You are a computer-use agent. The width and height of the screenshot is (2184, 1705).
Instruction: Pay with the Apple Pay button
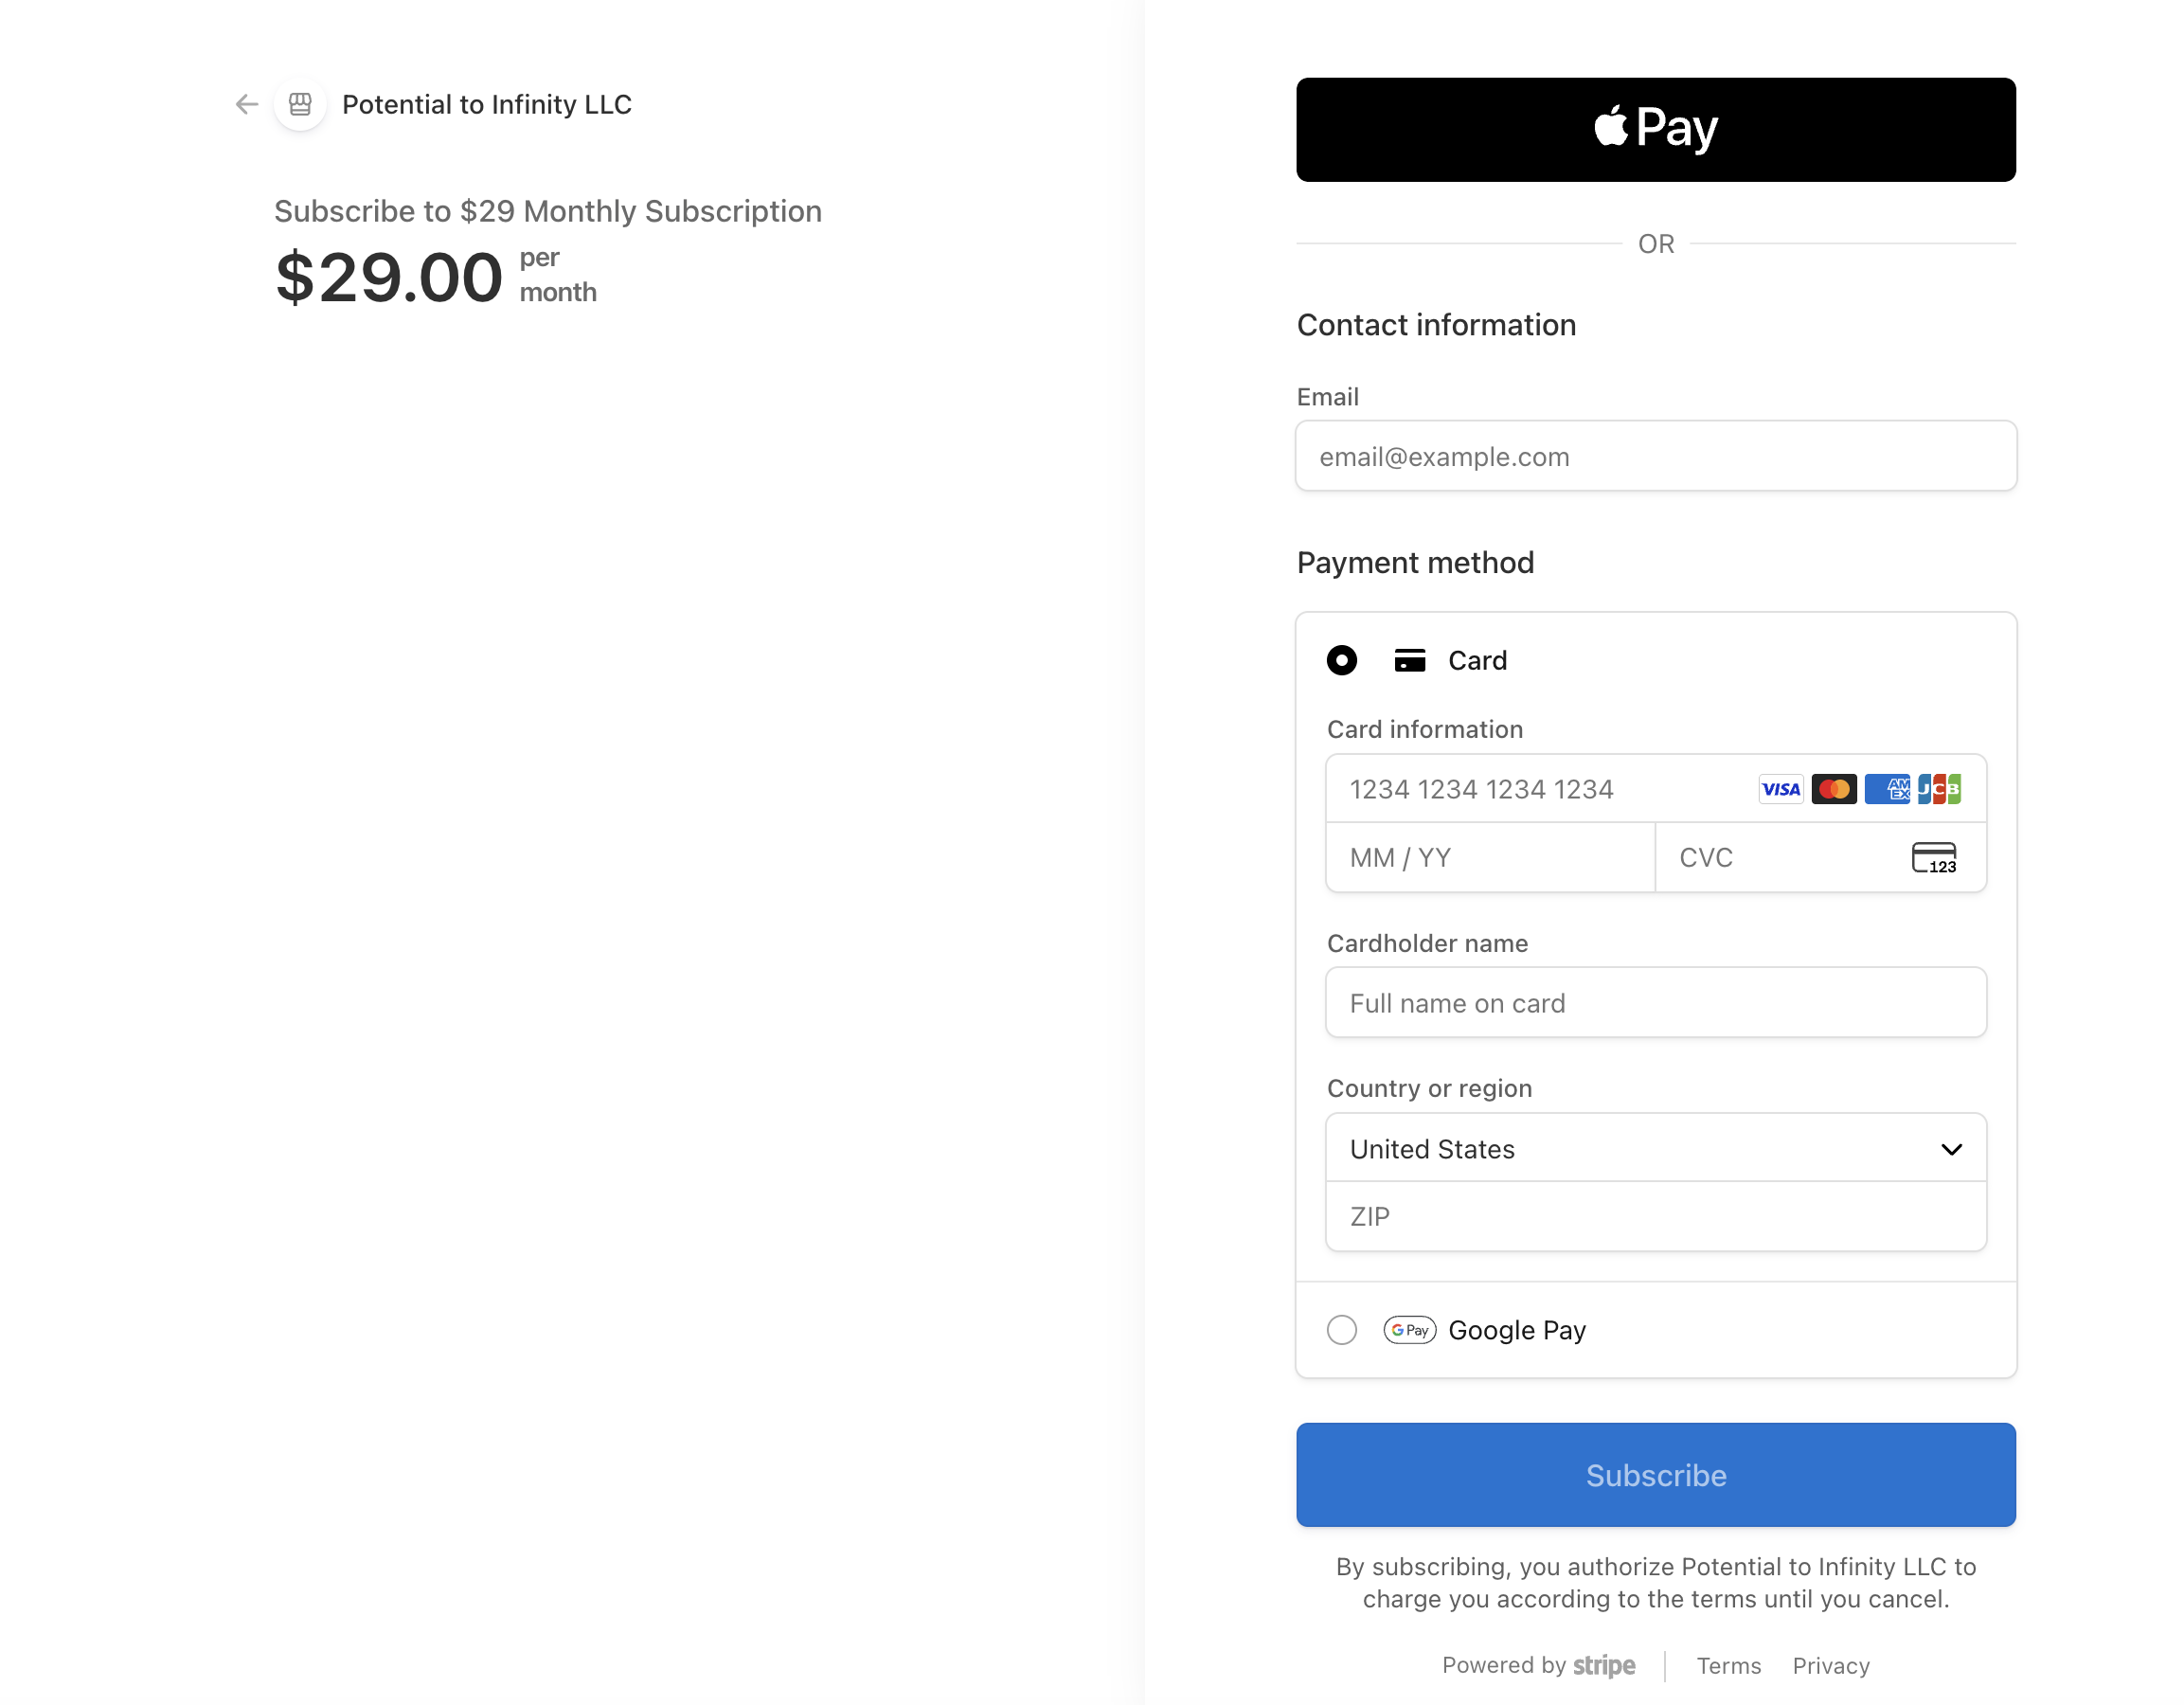[x=1656, y=129]
